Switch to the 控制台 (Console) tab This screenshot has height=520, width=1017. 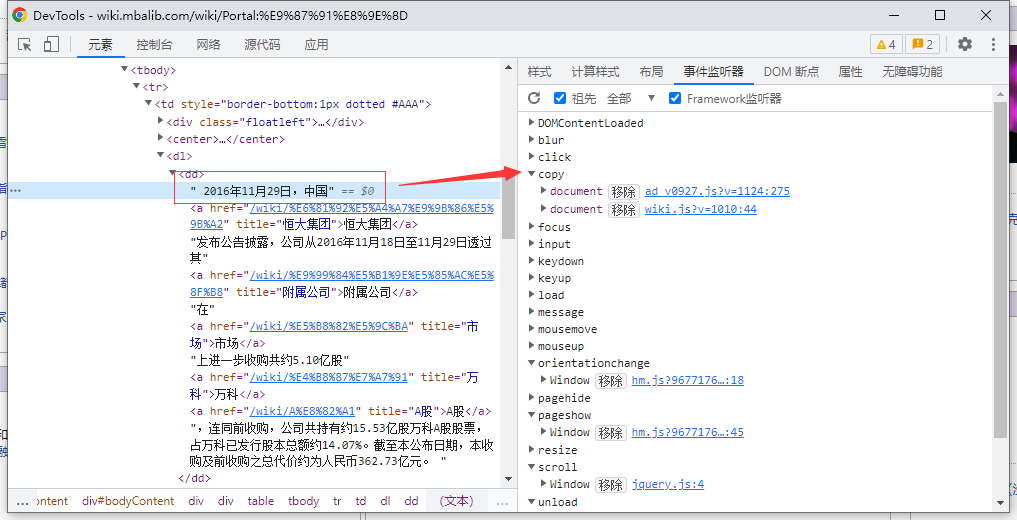tap(154, 45)
